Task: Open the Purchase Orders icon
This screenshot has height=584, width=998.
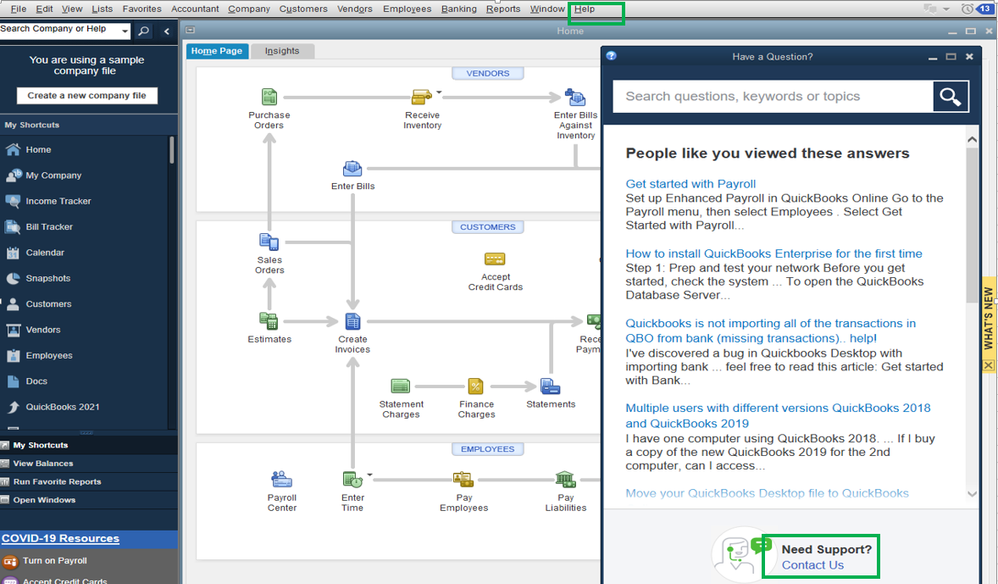Action: click(269, 97)
